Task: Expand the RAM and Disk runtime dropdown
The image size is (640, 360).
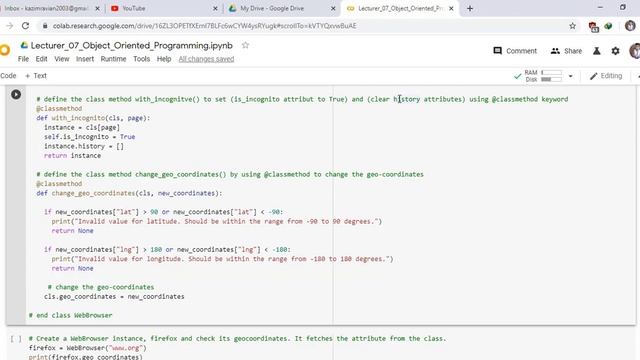Action: click(571, 76)
